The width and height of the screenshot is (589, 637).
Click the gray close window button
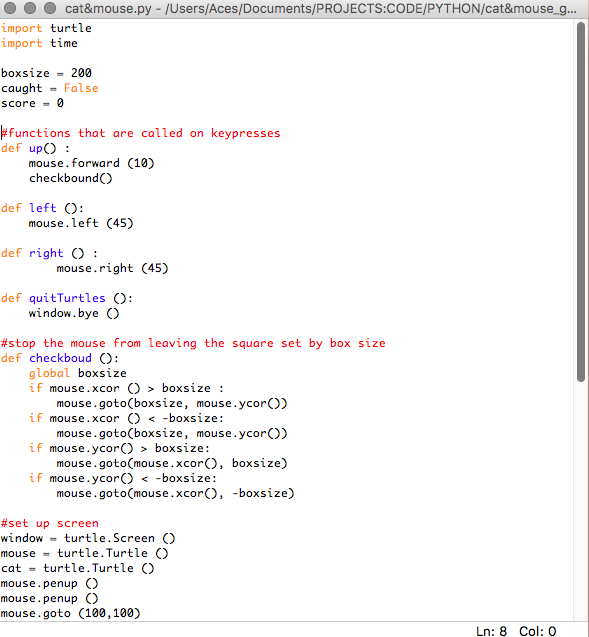click(10, 8)
